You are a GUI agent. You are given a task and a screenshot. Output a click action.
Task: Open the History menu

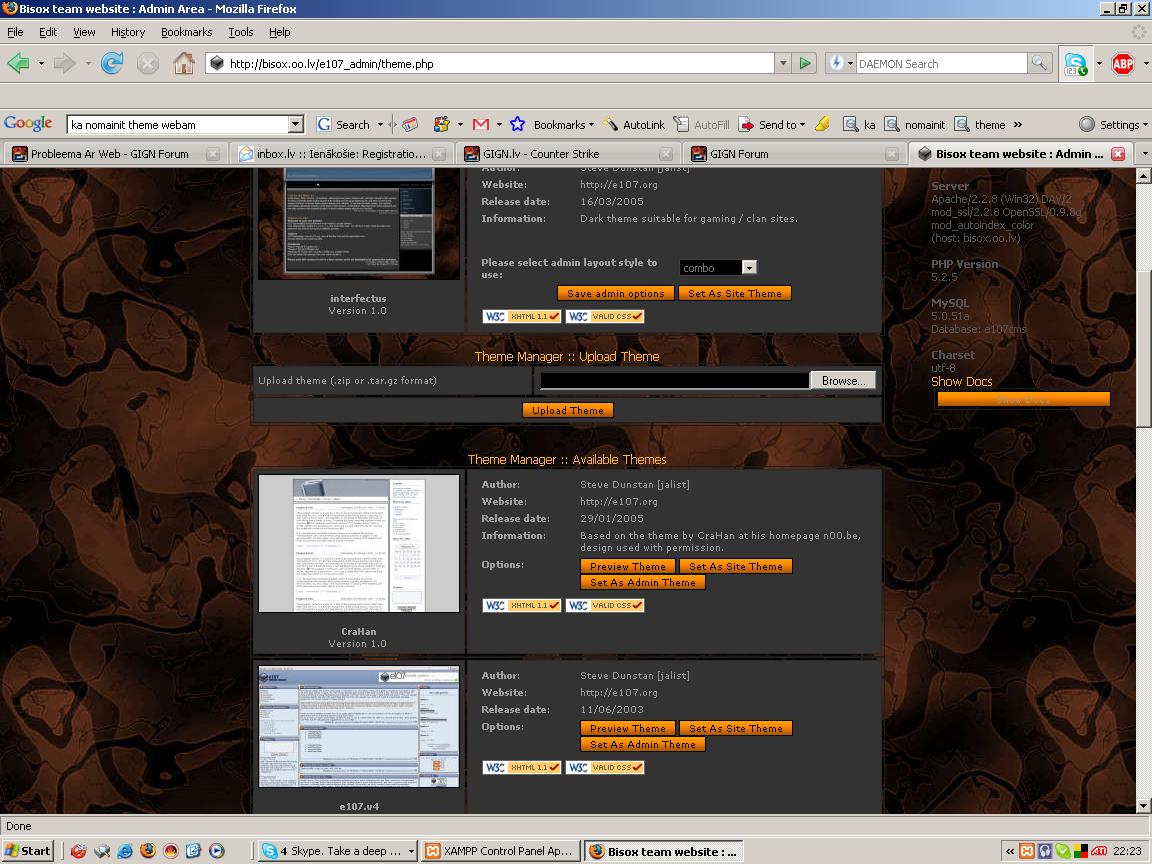point(128,32)
